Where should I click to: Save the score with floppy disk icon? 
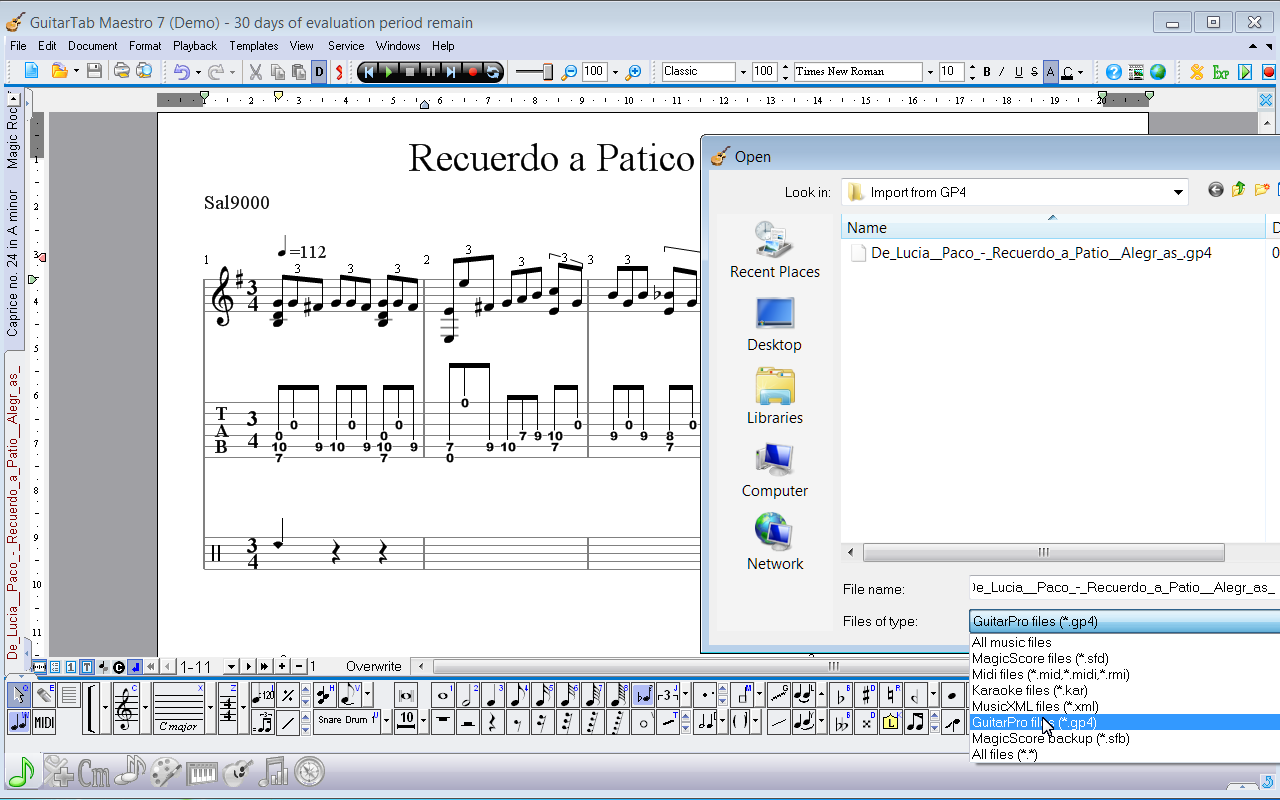click(94, 71)
